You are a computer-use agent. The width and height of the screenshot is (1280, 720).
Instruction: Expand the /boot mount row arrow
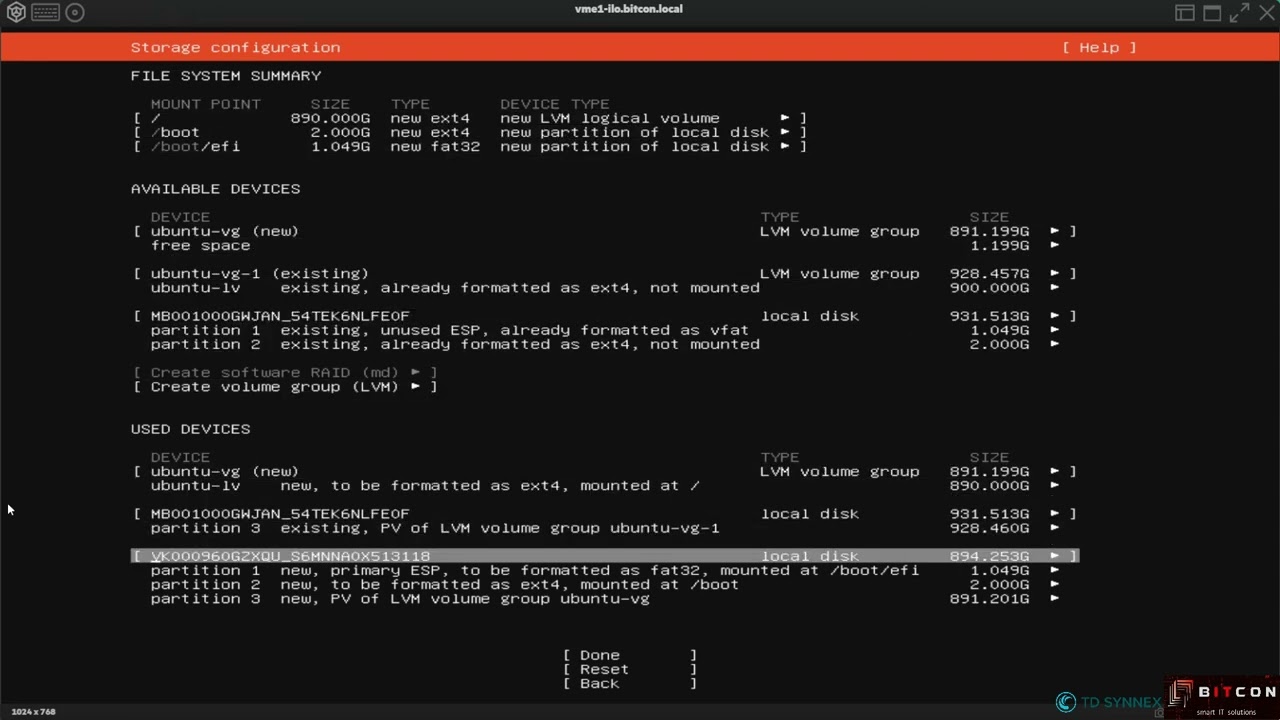785,132
